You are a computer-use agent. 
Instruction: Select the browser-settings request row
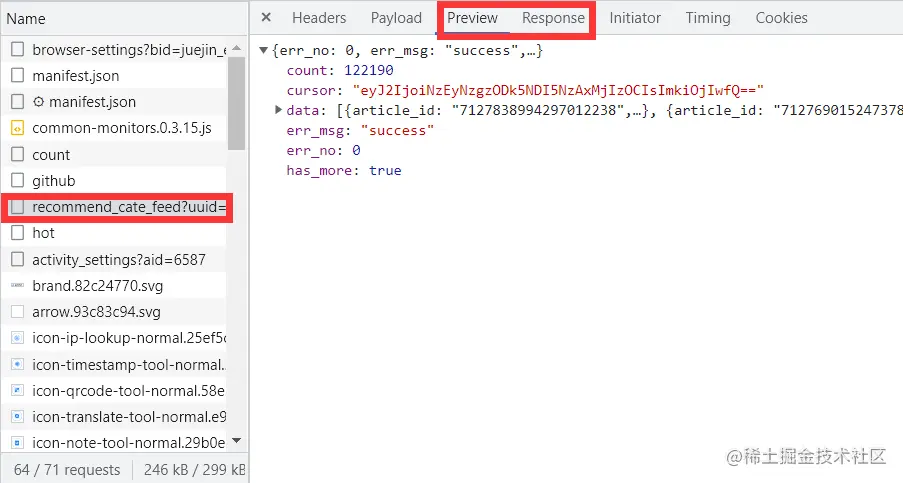tap(115, 50)
